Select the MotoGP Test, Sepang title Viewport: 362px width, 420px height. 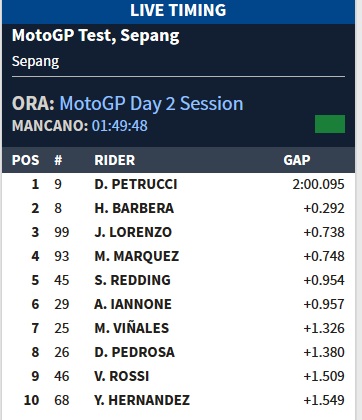pos(96,36)
